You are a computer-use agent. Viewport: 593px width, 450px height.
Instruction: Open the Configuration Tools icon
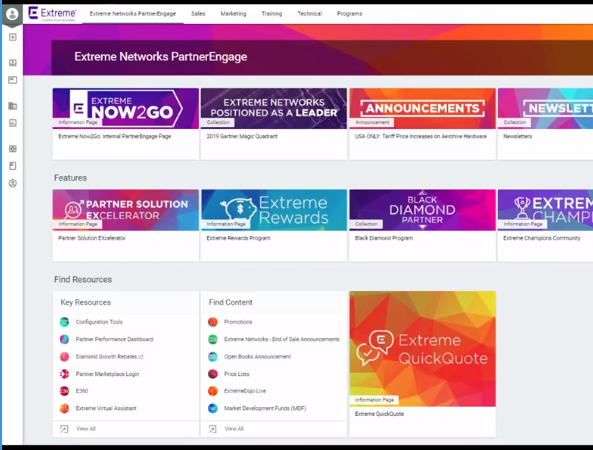click(65, 322)
